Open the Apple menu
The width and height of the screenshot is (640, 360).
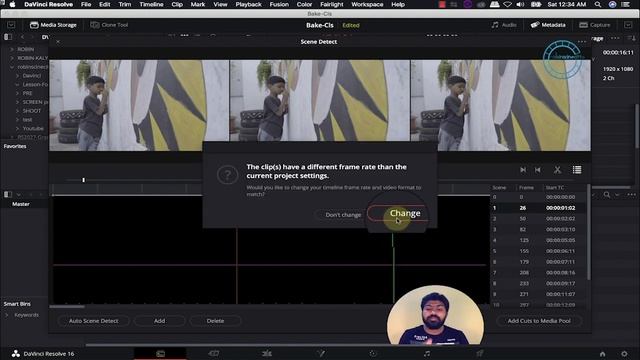click(12, 4)
